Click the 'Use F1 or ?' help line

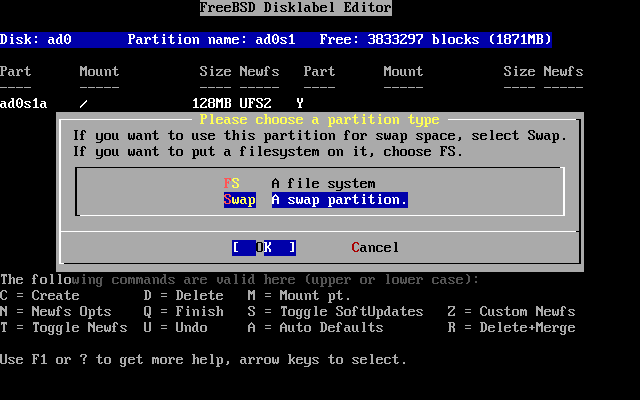pyautogui.click(x=204, y=360)
